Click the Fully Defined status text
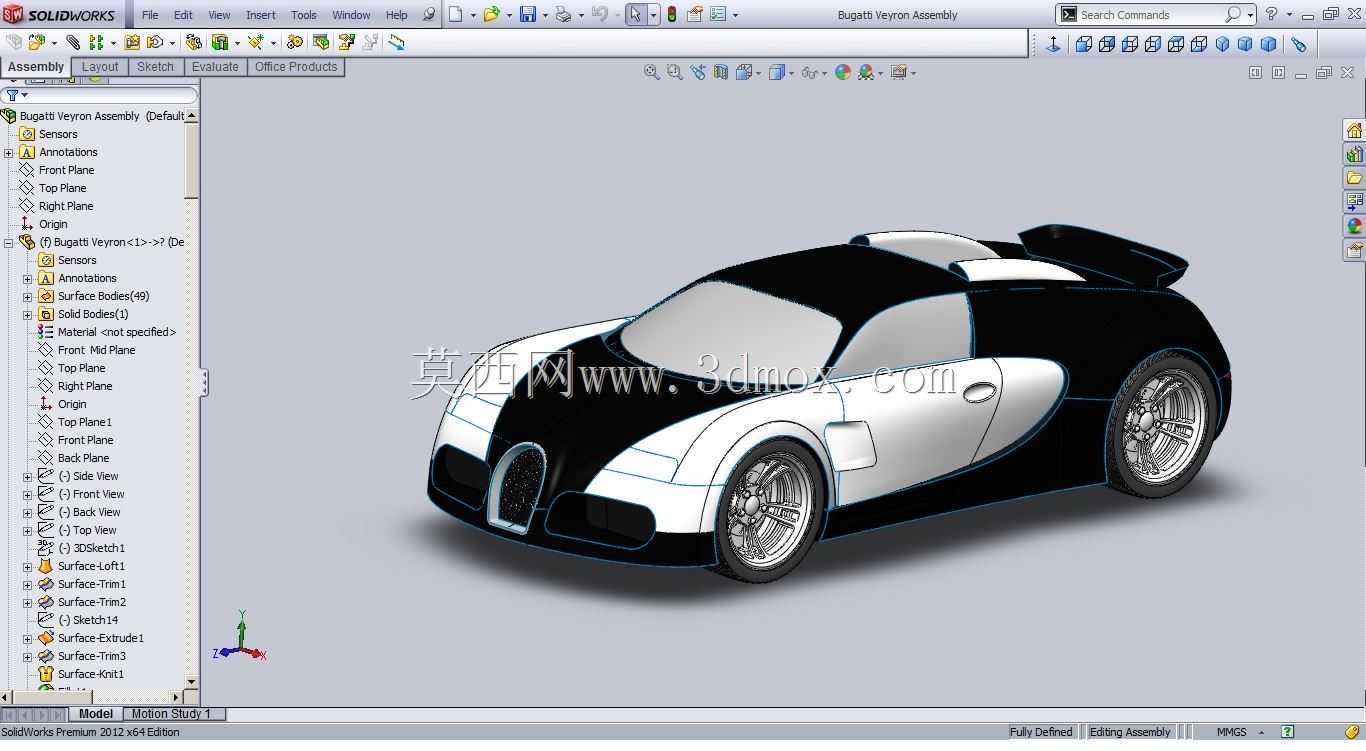 pyautogui.click(x=1041, y=732)
